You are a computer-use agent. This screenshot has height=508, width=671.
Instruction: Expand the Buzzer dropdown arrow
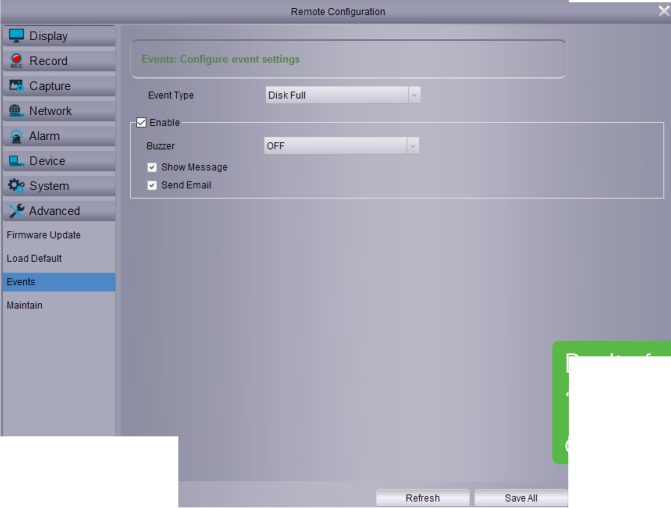(x=412, y=146)
